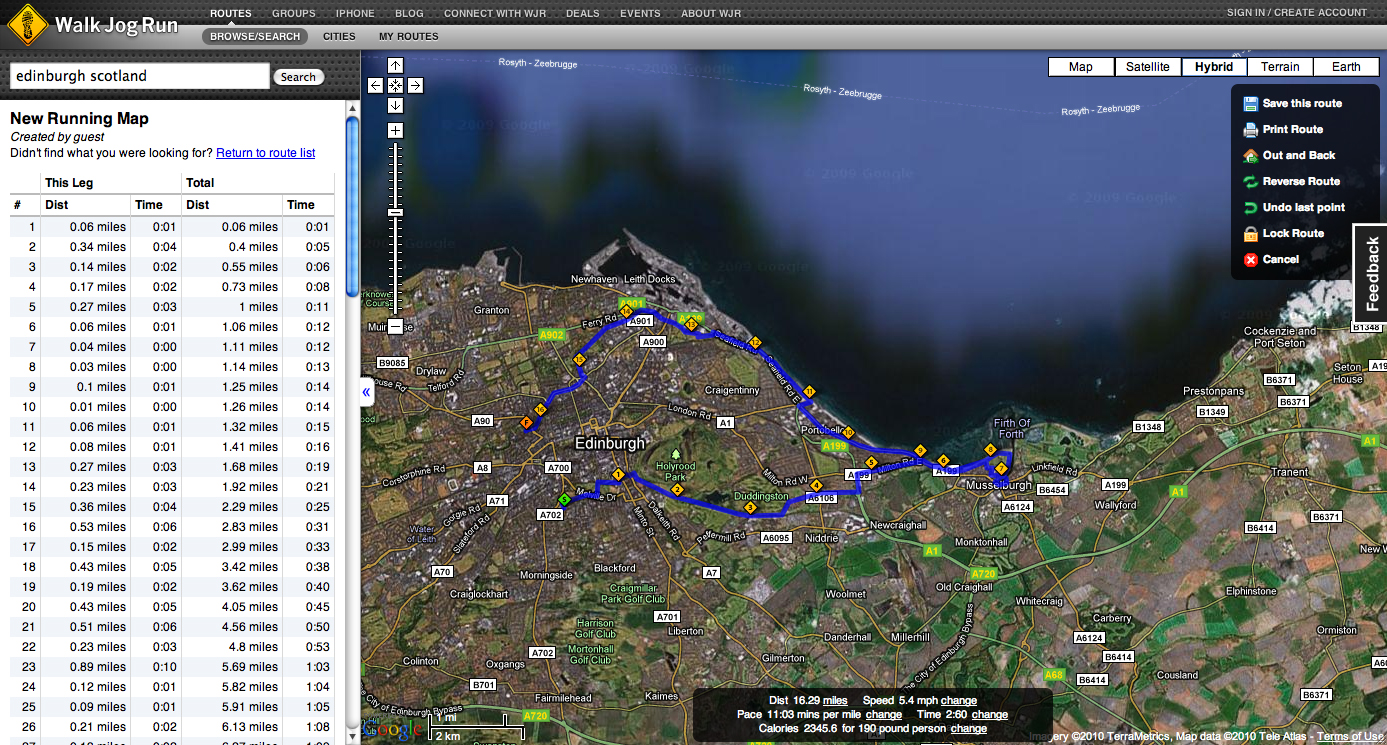Open the Groups menu item
This screenshot has width=1387, height=745.
point(293,13)
